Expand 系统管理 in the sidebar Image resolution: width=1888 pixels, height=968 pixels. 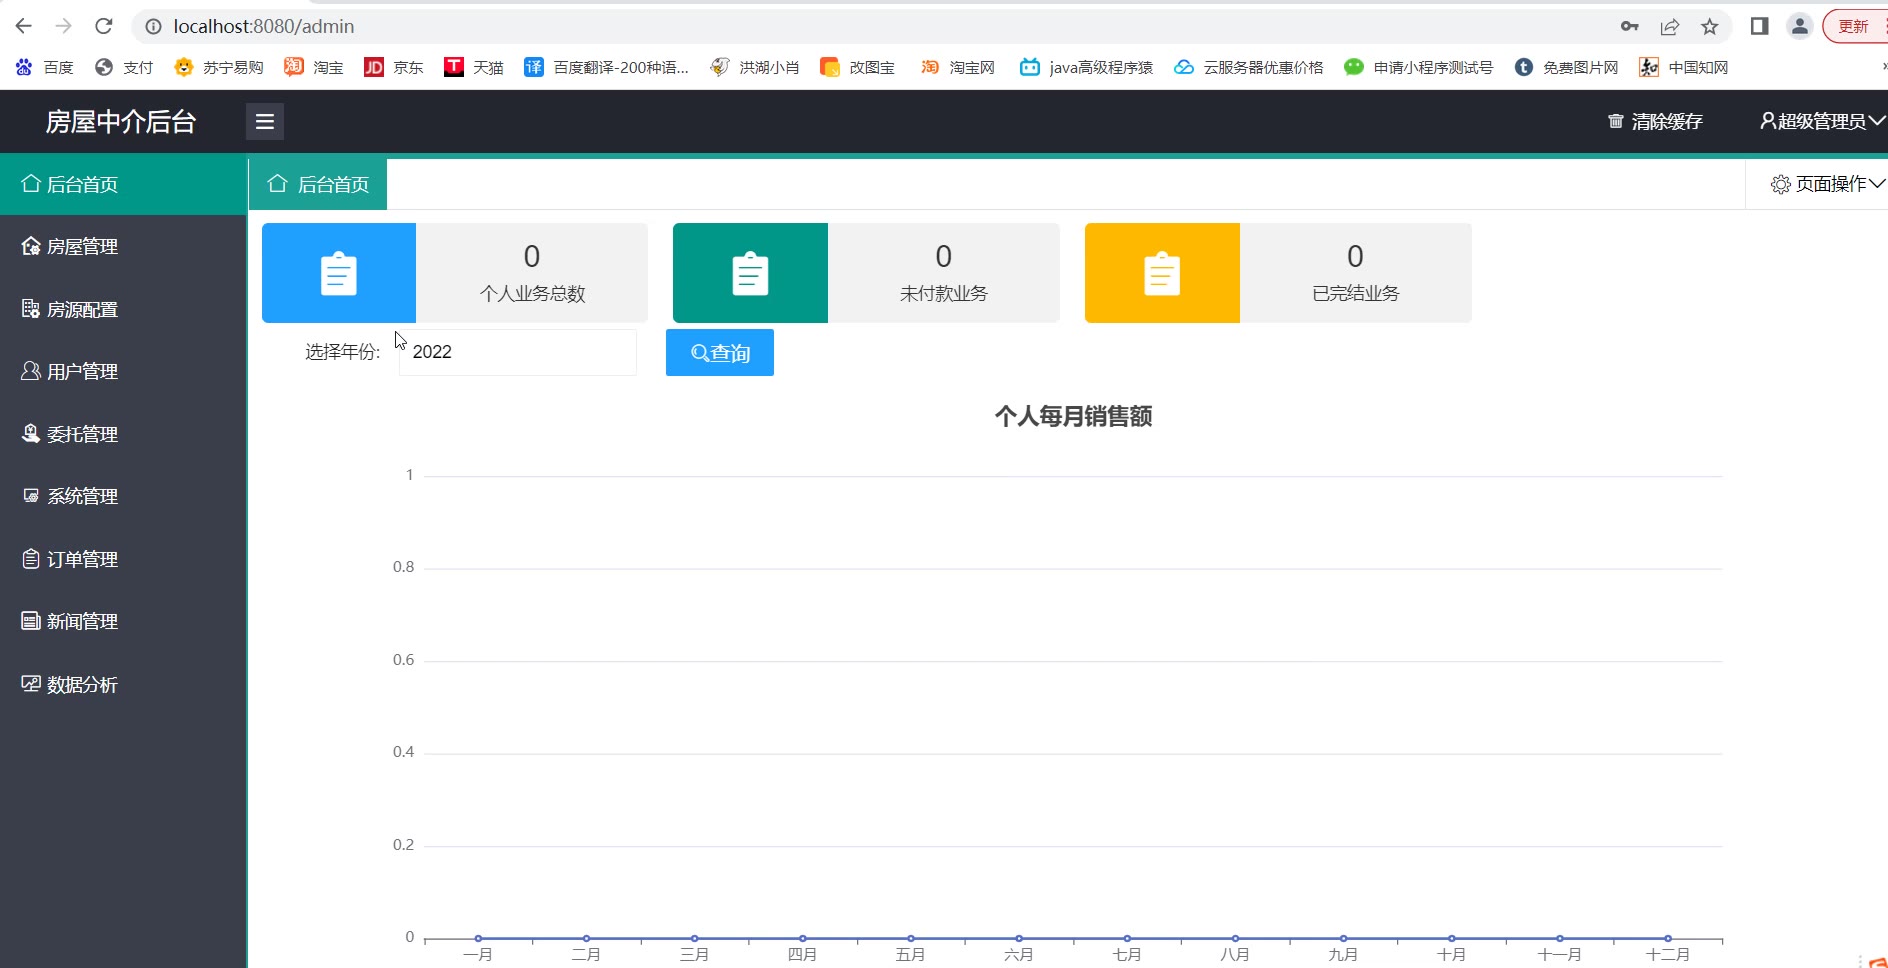coord(123,496)
